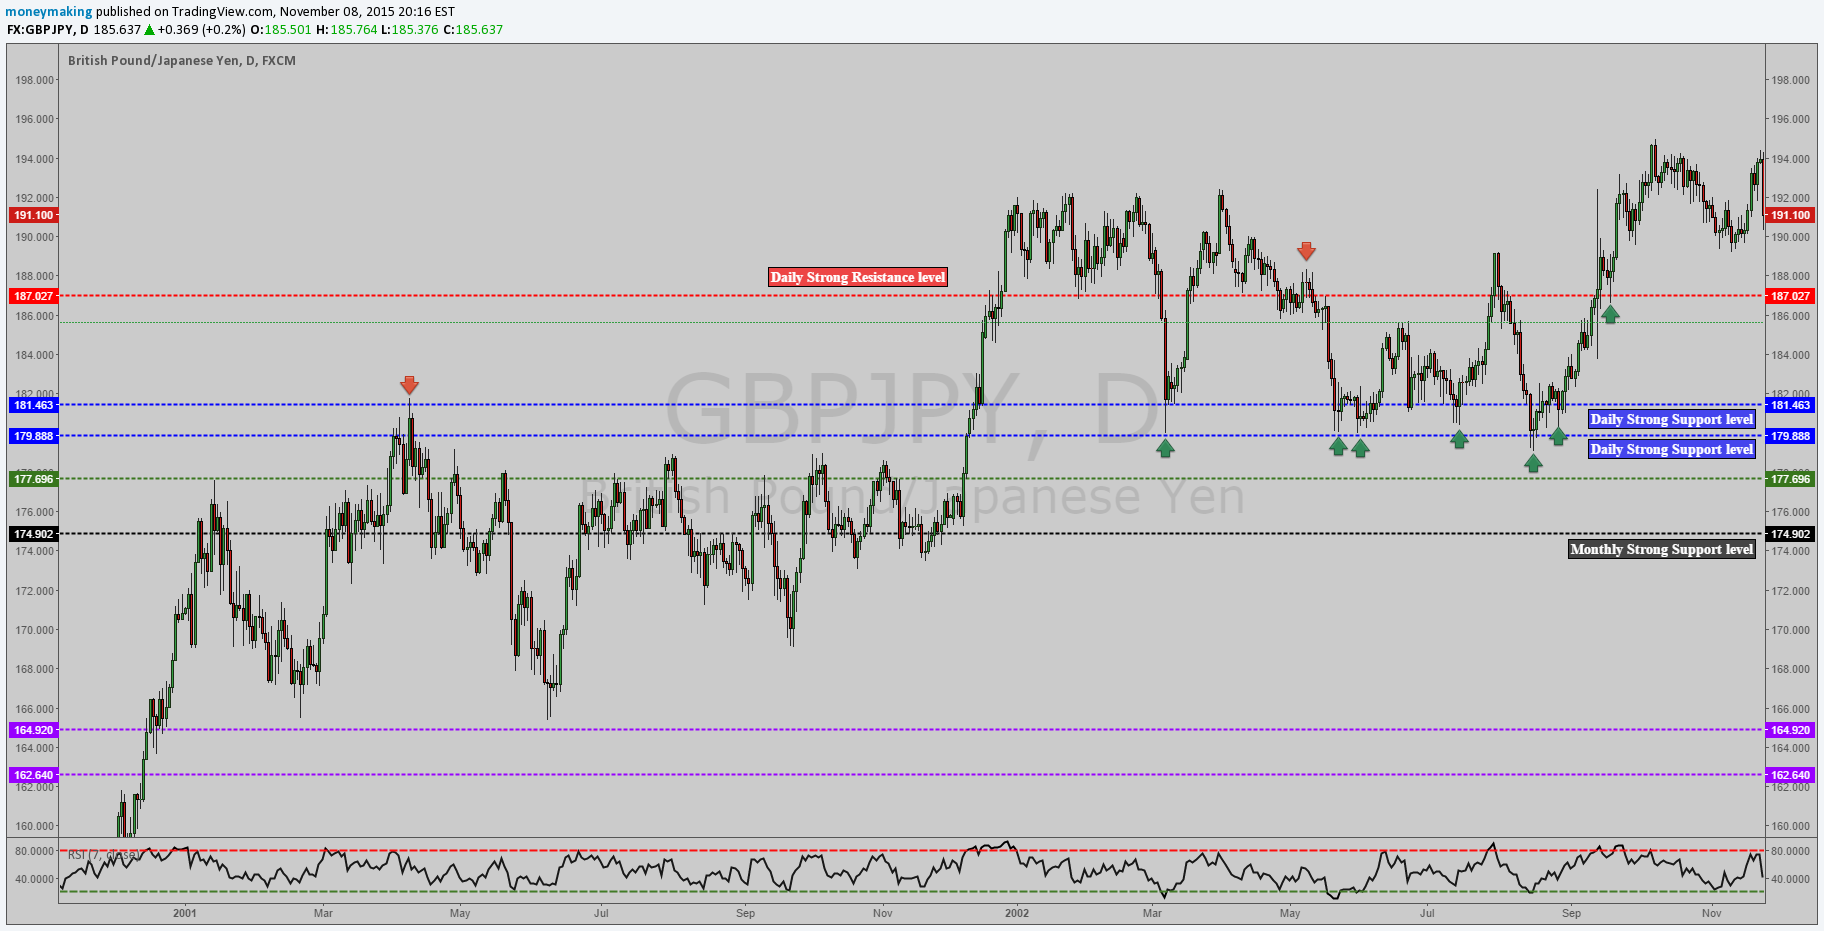
Task: Click the purple 164.920 tag on left axis
Action: 33,730
